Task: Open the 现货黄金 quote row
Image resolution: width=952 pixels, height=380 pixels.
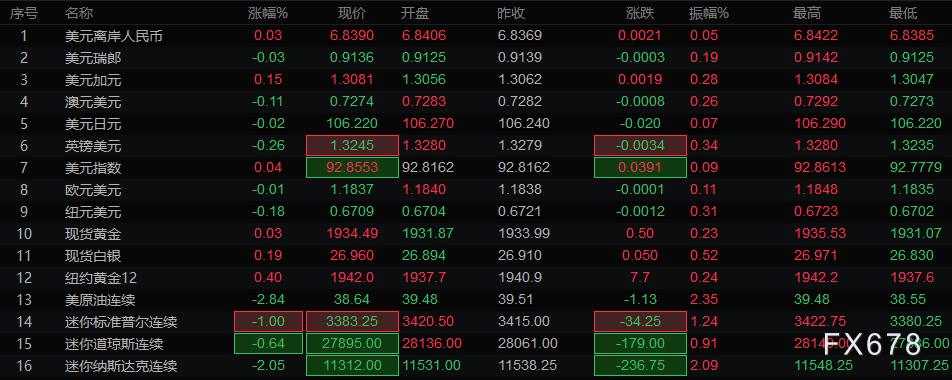Action: (476, 234)
